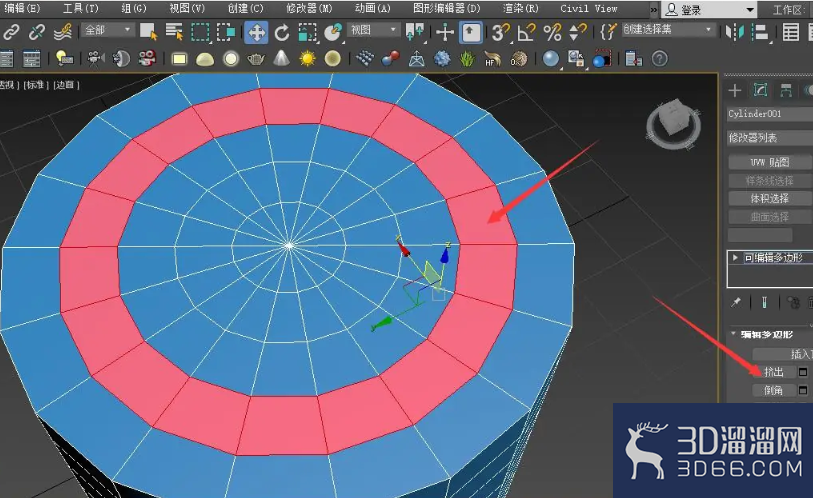The width and height of the screenshot is (813, 498).
Task: Click the UVW 贴图 modifier button
Action: (x=769, y=162)
